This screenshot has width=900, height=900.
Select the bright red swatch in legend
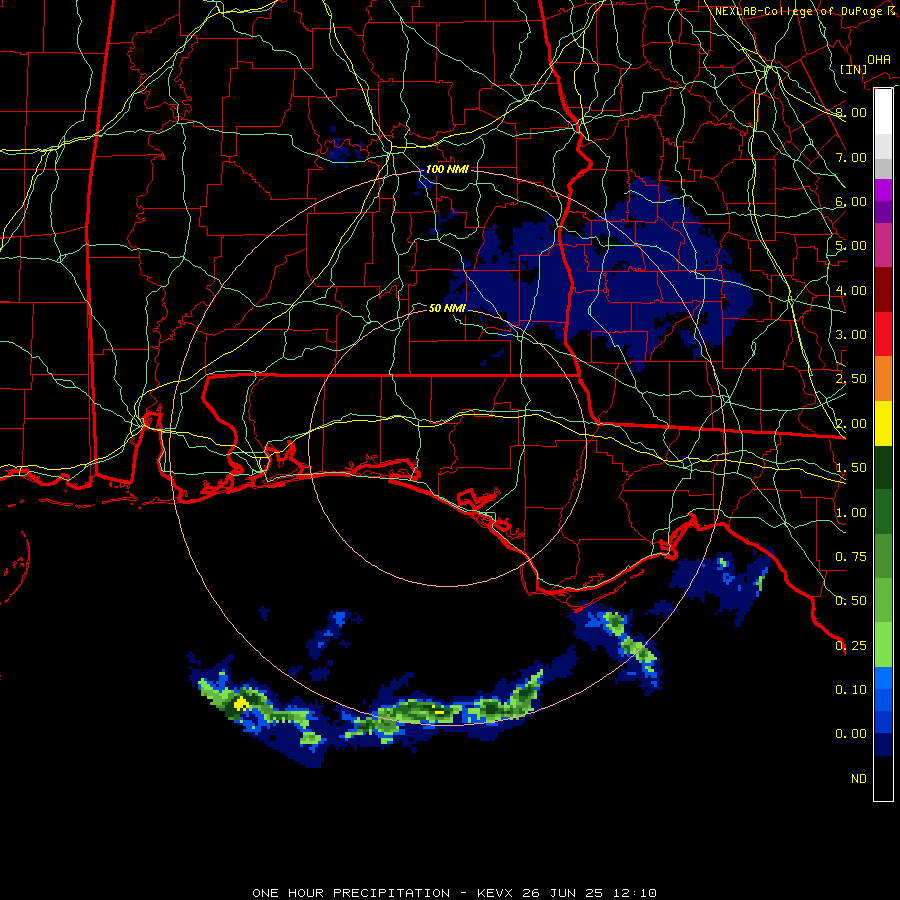(x=883, y=334)
